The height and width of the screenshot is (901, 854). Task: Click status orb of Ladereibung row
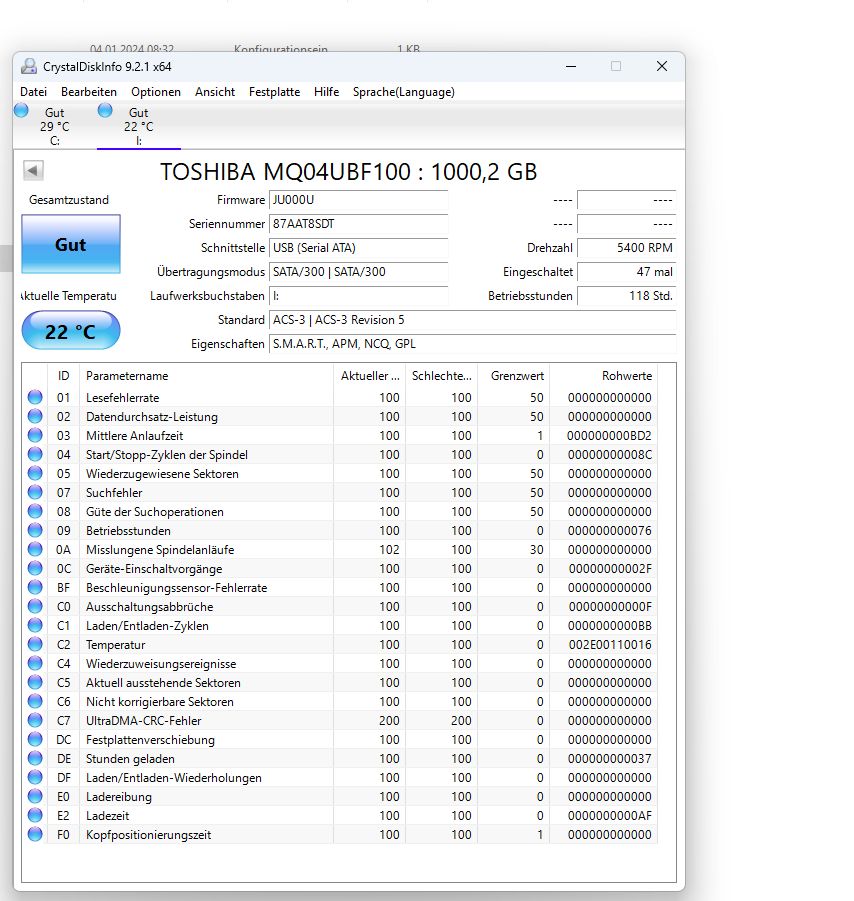point(35,795)
